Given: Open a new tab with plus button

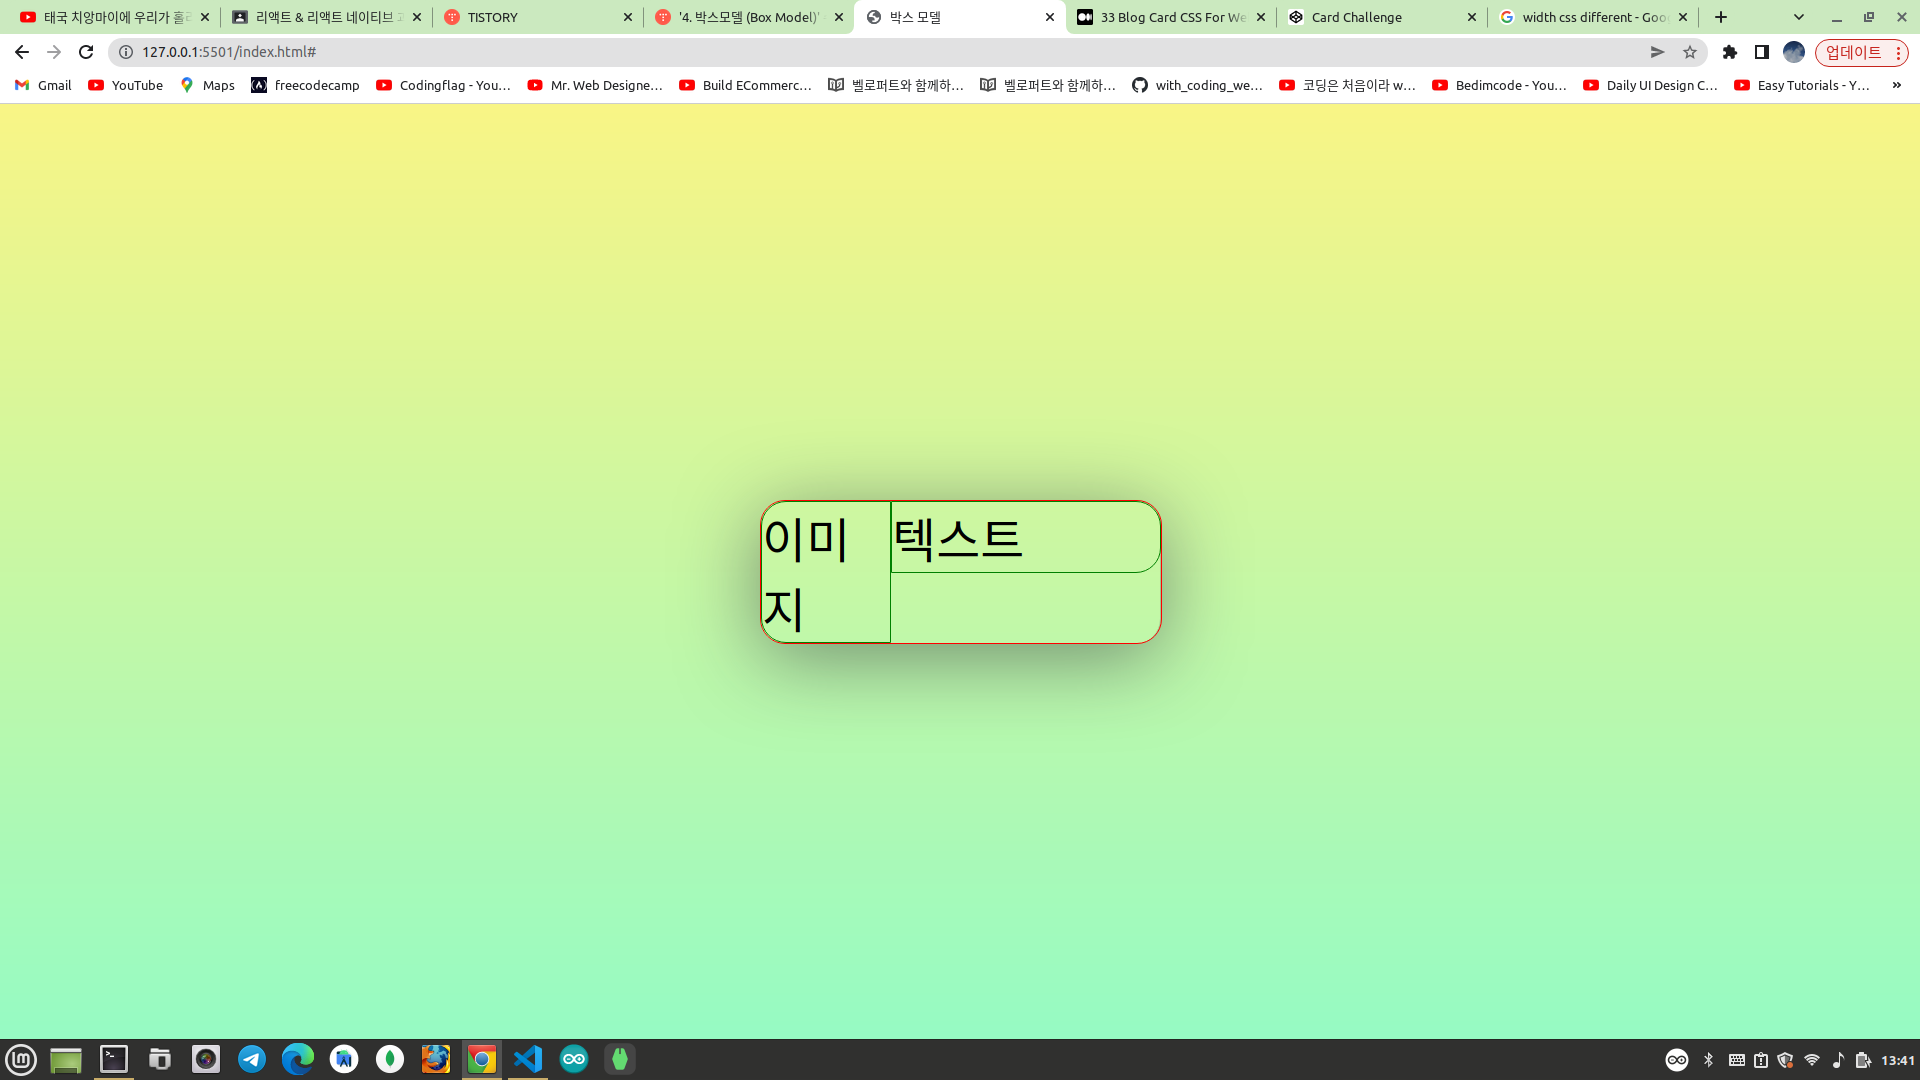Looking at the screenshot, I should click(x=1721, y=17).
